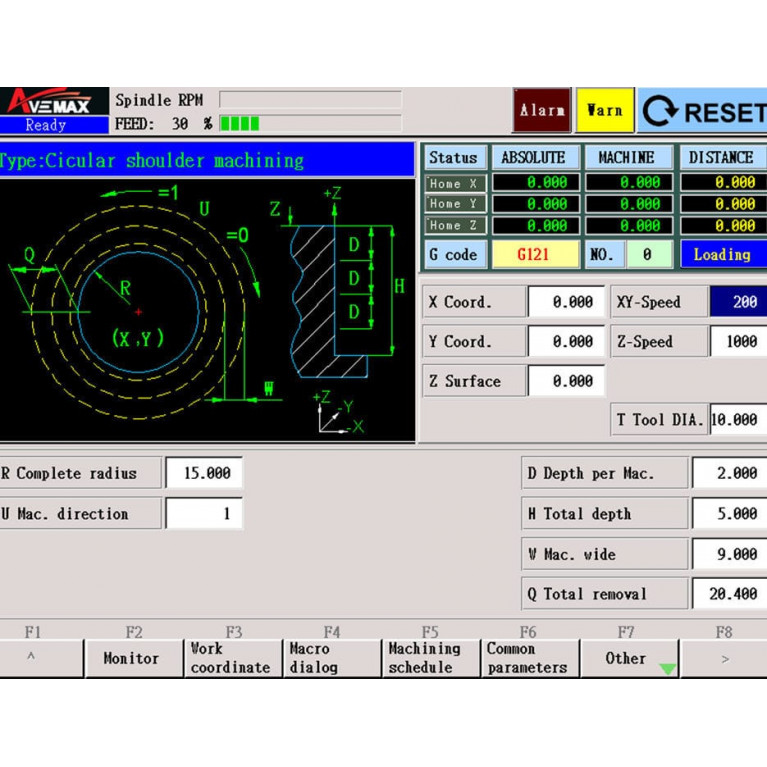
Task: Click the FEED percentage progress bar
Action: tap(311, 124)
